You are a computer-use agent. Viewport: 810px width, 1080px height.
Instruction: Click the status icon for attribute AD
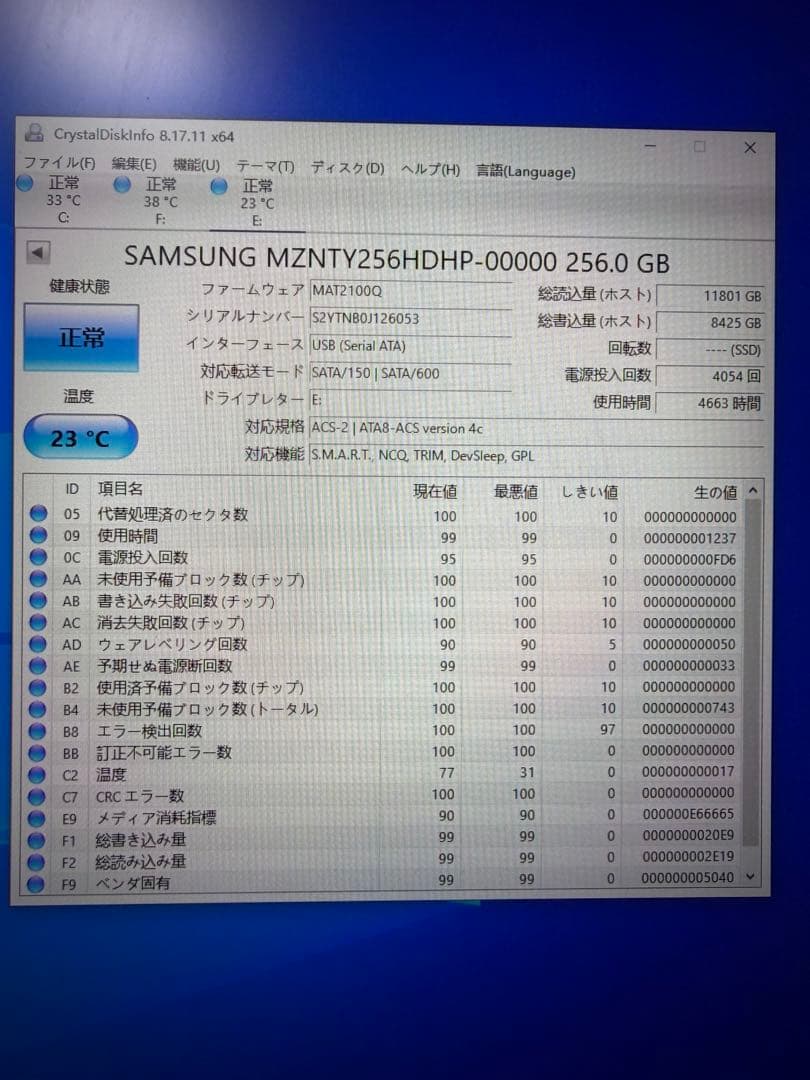(x=38, y=644)
